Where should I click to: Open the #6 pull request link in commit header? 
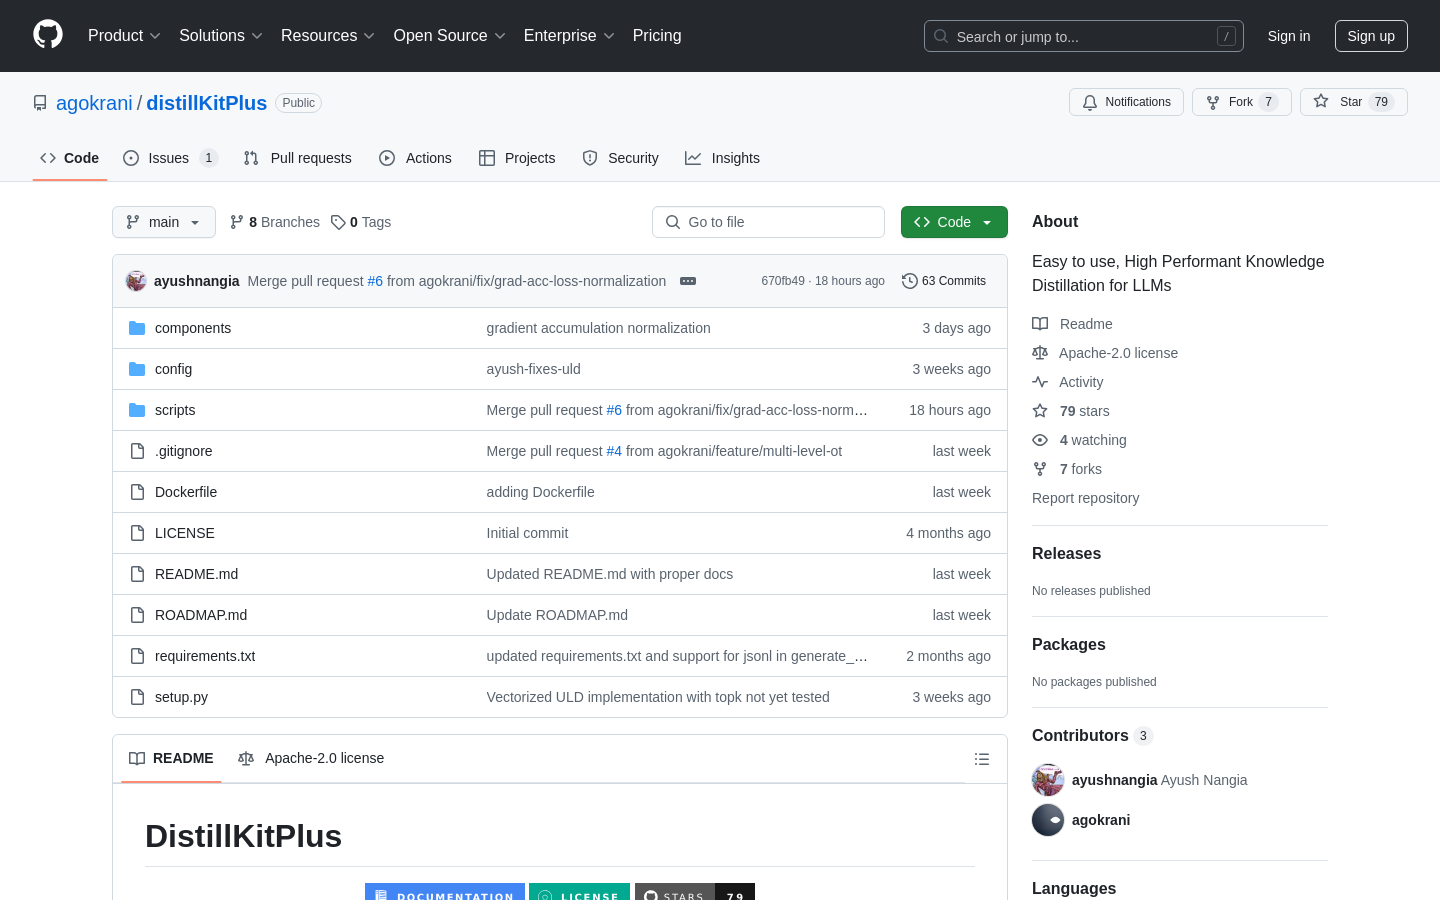click(375, 281)
